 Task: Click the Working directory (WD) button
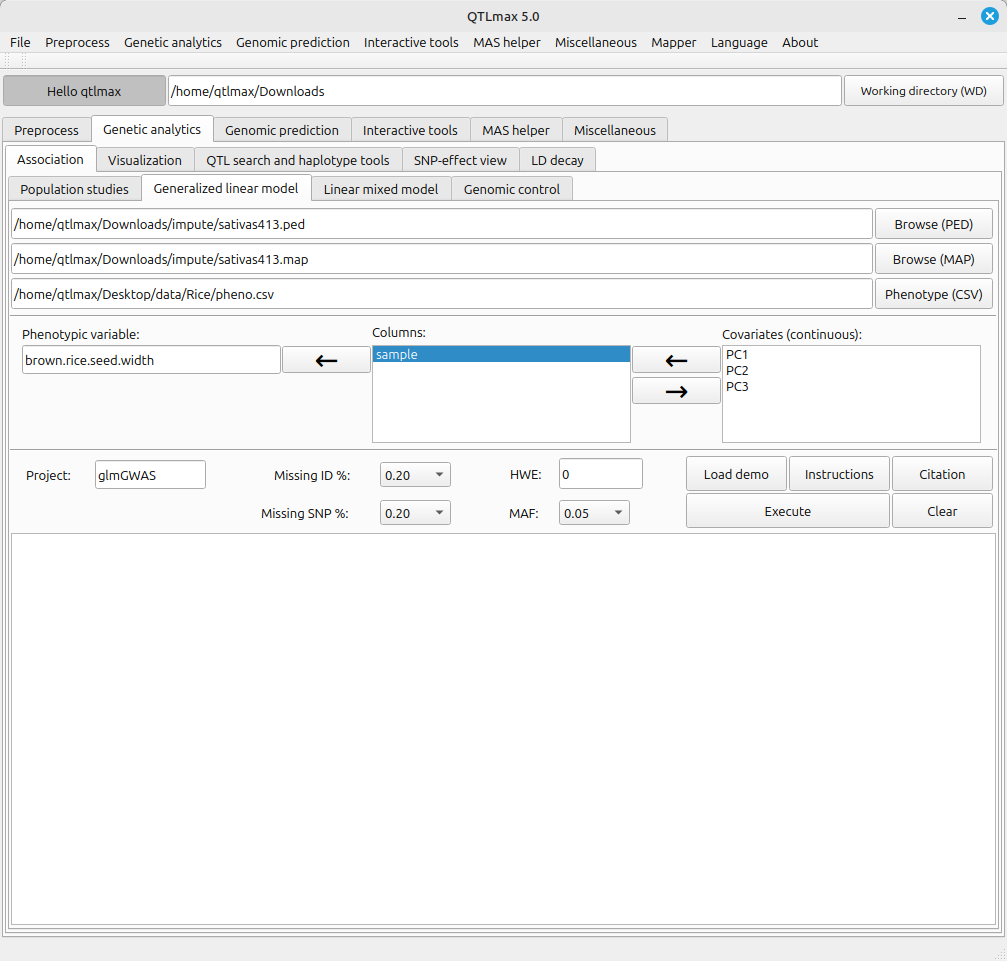[923, 91]
